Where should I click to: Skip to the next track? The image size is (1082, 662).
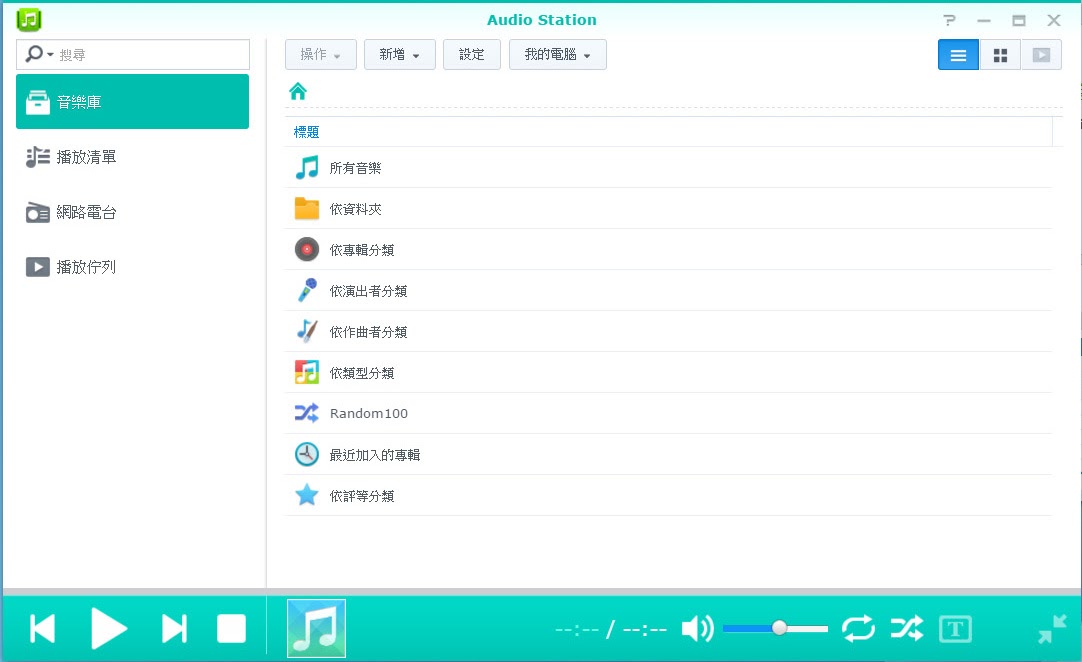tap(174, 629)
